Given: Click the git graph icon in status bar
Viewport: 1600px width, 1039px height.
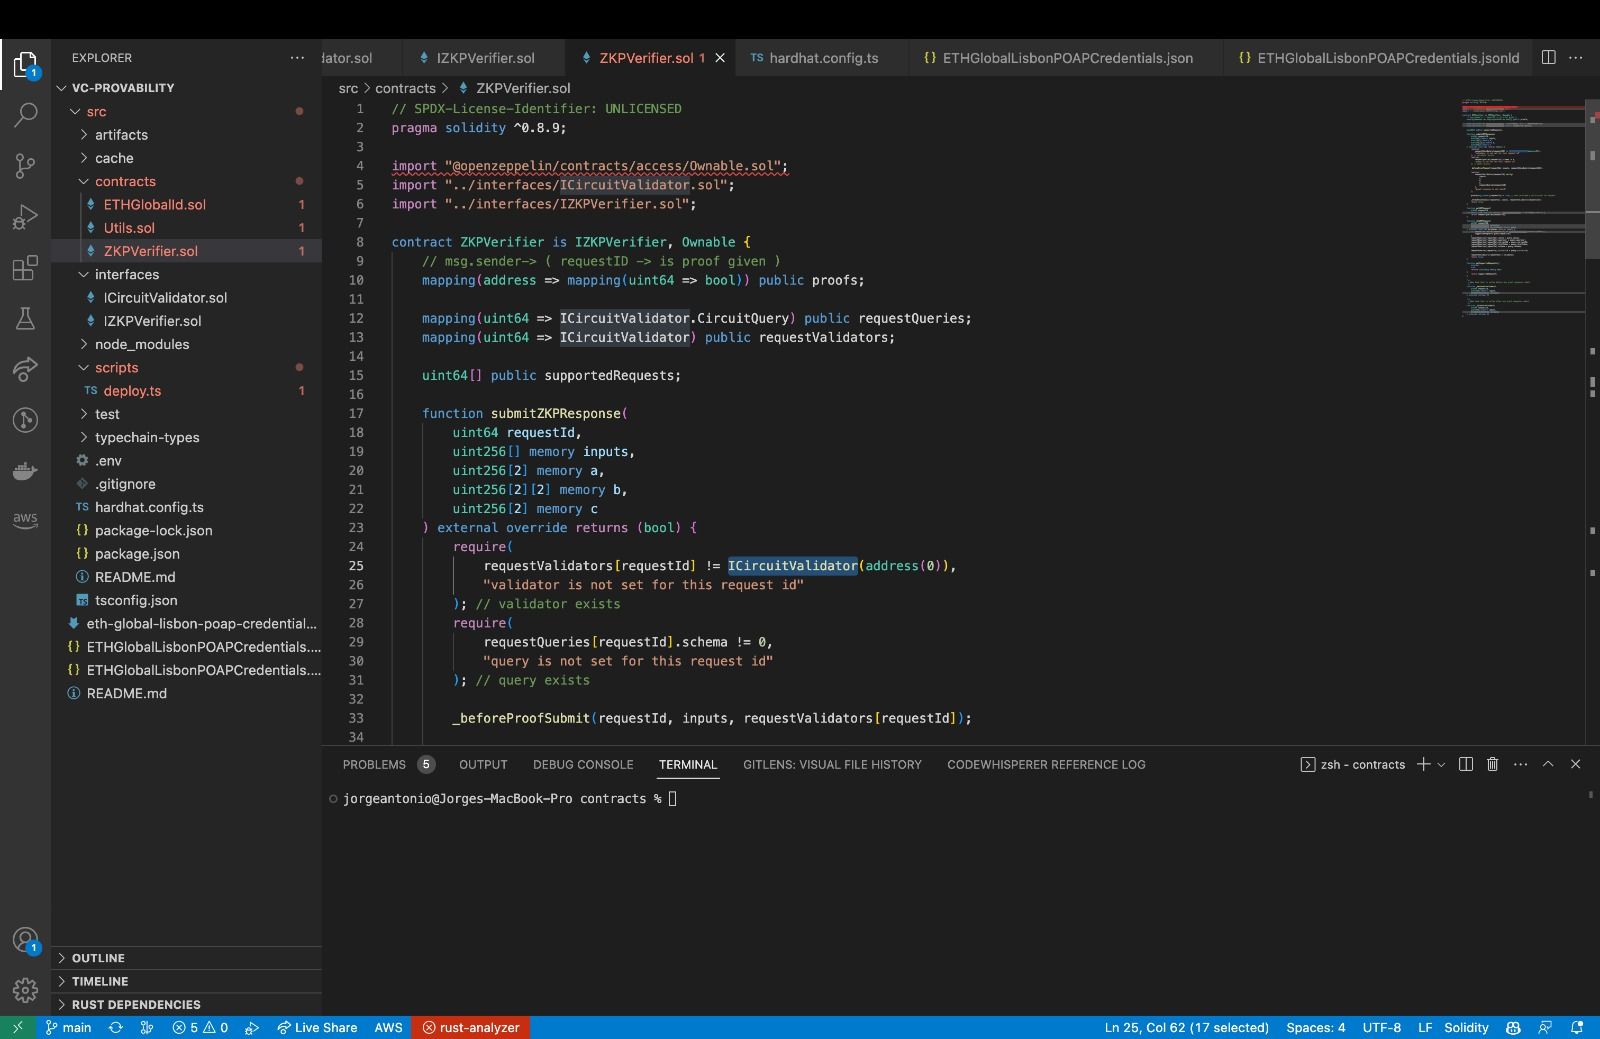Looking at the screenshot, I should pyautogui.click(x=147, y=1027).
